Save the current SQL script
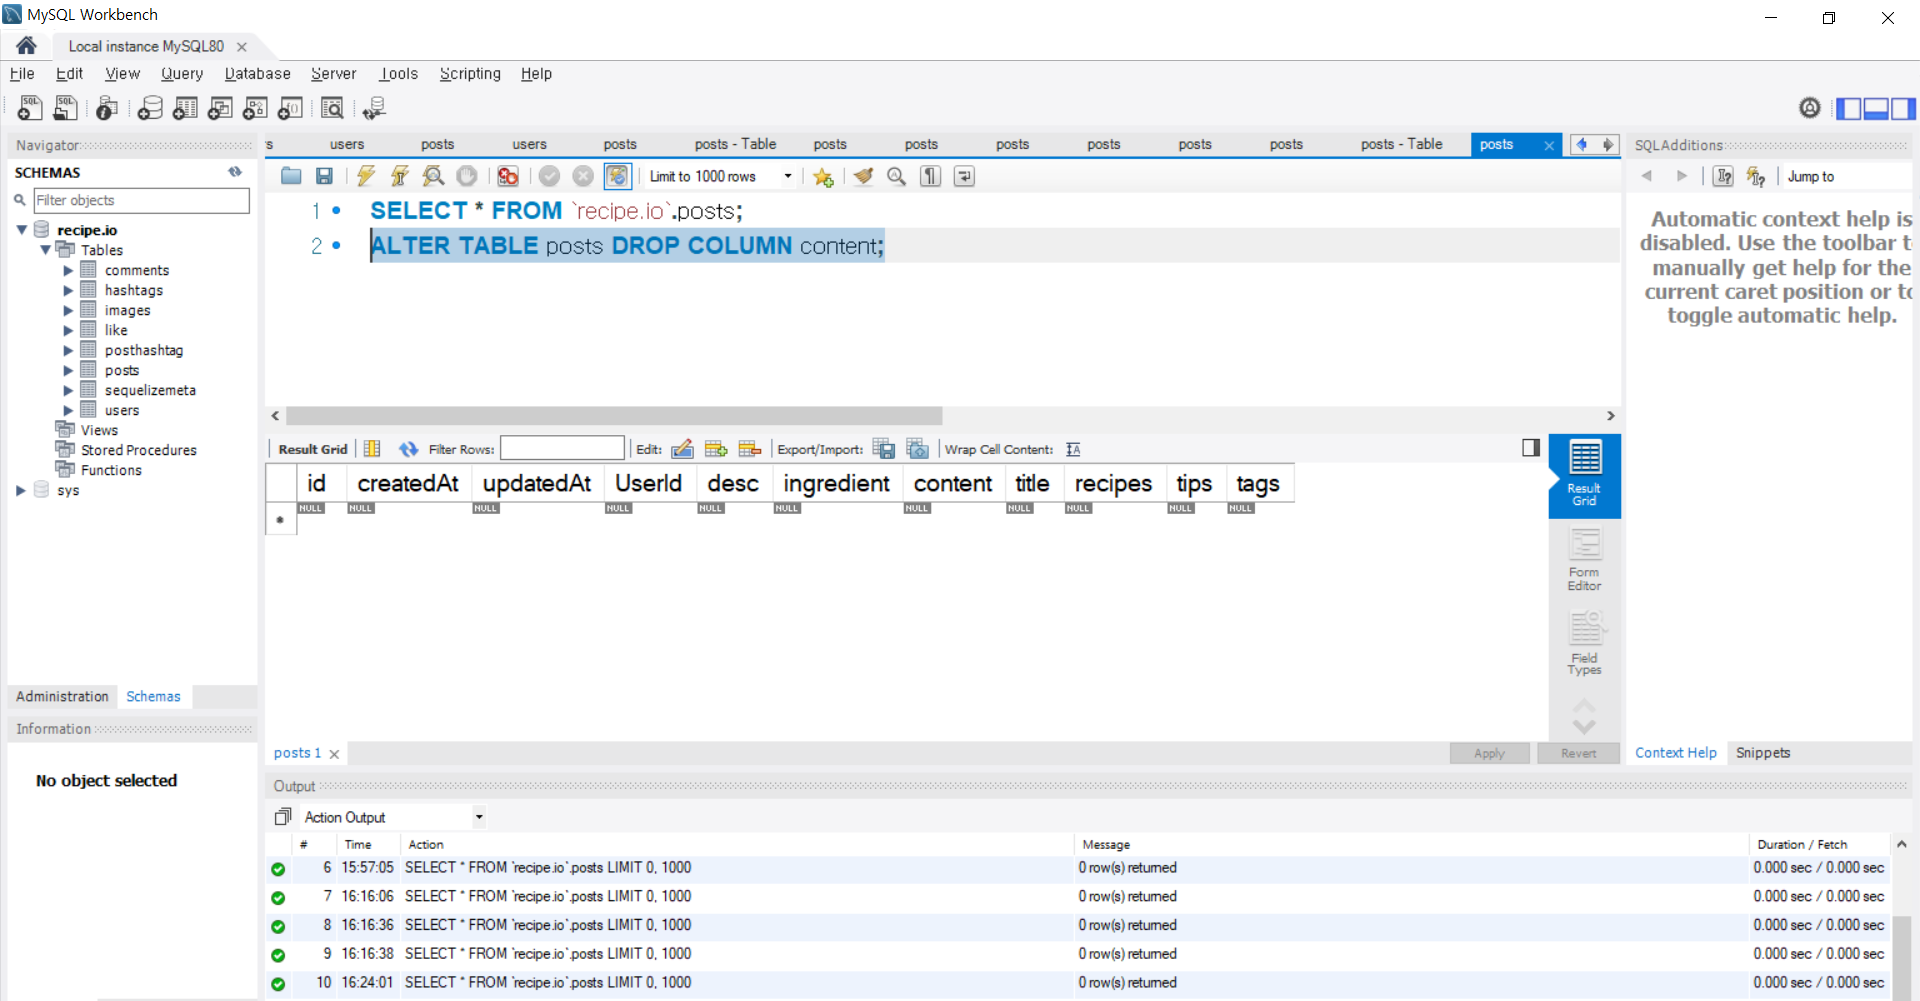1920x1001 pixels. 324,176
